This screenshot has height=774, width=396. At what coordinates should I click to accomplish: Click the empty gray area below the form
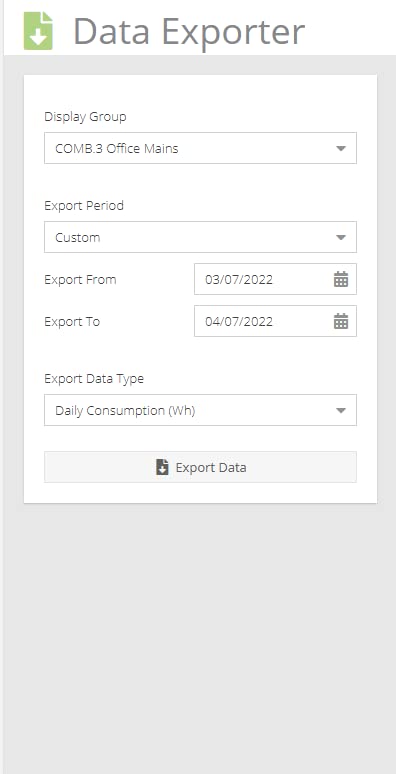pyautogui.click(x=200, y=637)
